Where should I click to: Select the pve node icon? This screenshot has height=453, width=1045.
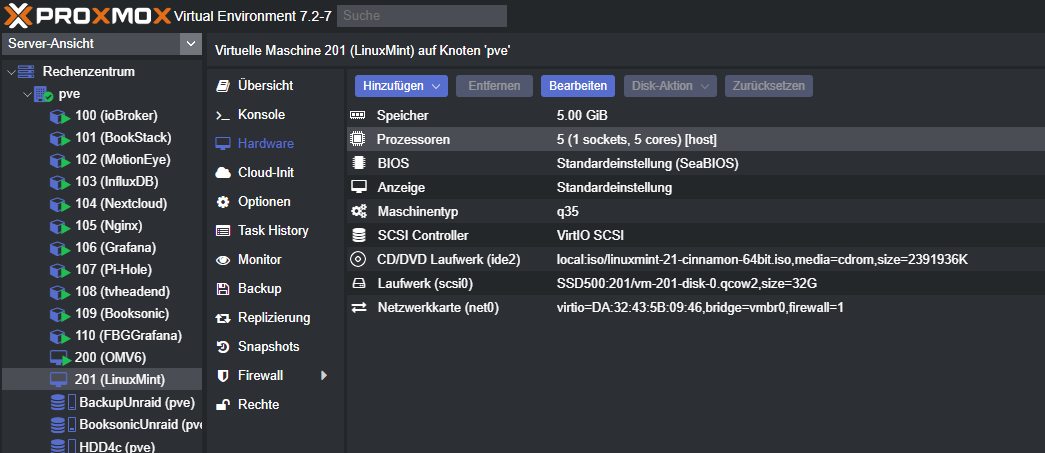[43, 94]
